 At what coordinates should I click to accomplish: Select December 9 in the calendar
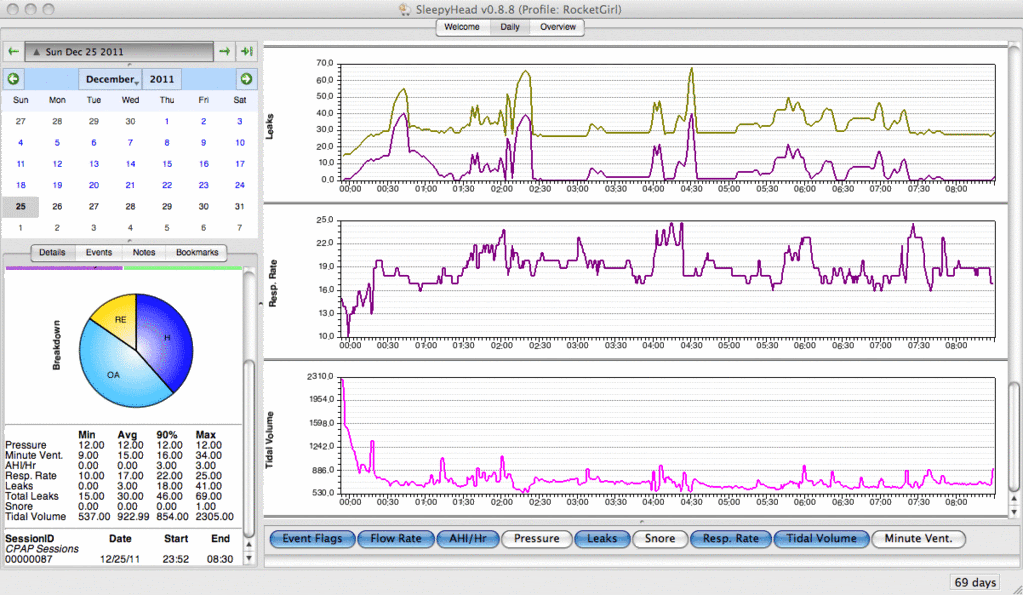[204, 143]
